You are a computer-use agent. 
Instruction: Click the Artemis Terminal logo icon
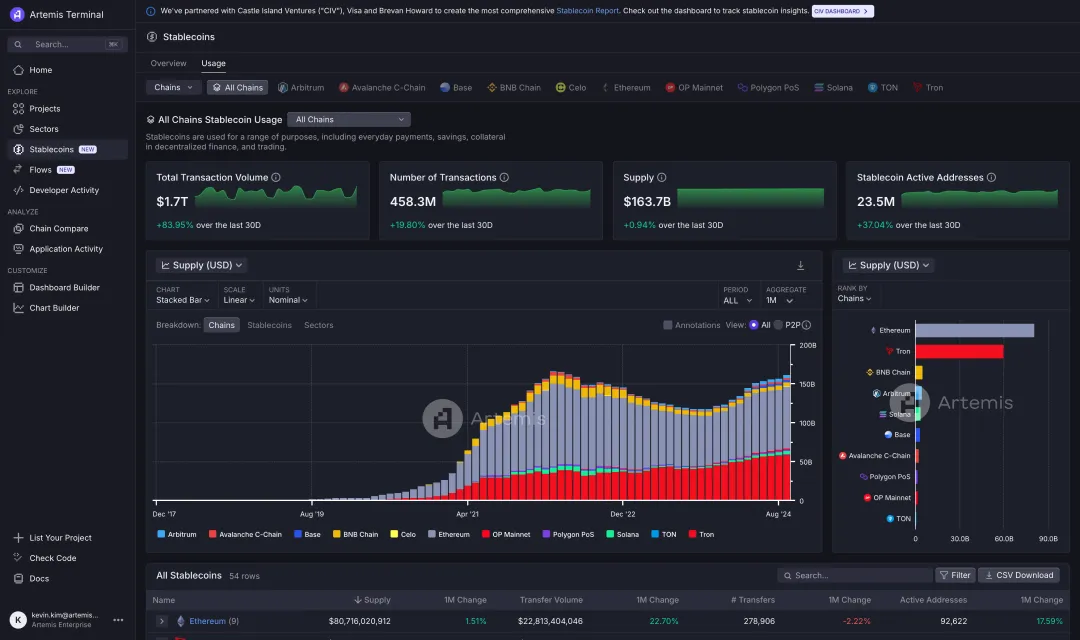[x=17, y=14]
